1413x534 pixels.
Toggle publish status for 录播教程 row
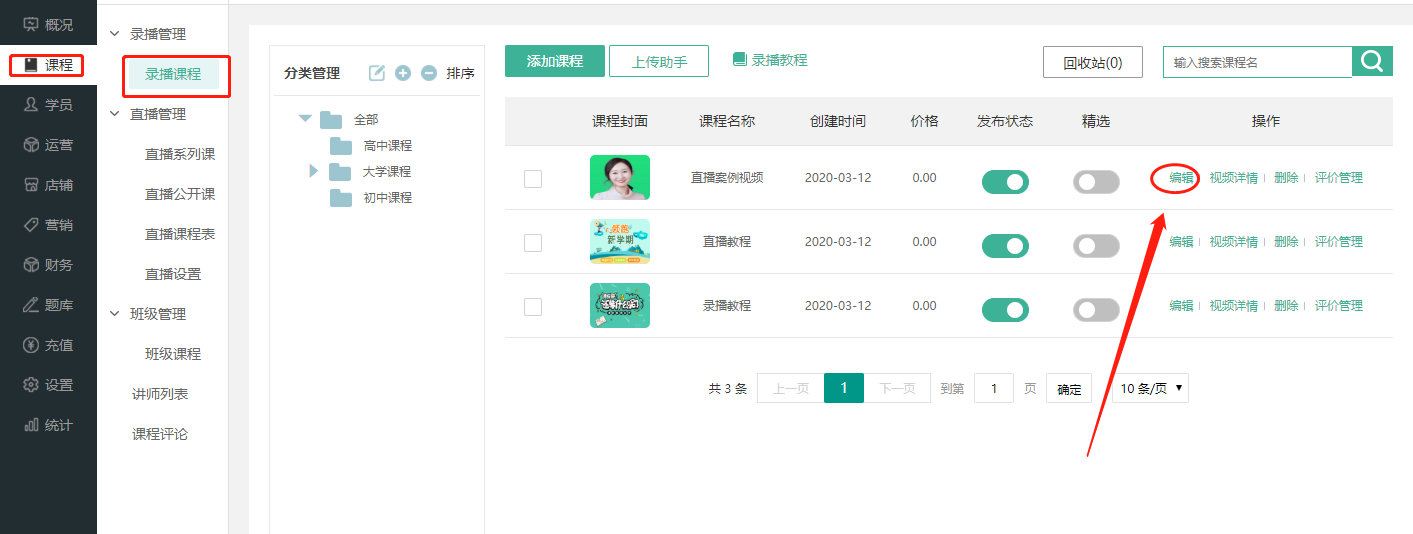coord(1005,310)
